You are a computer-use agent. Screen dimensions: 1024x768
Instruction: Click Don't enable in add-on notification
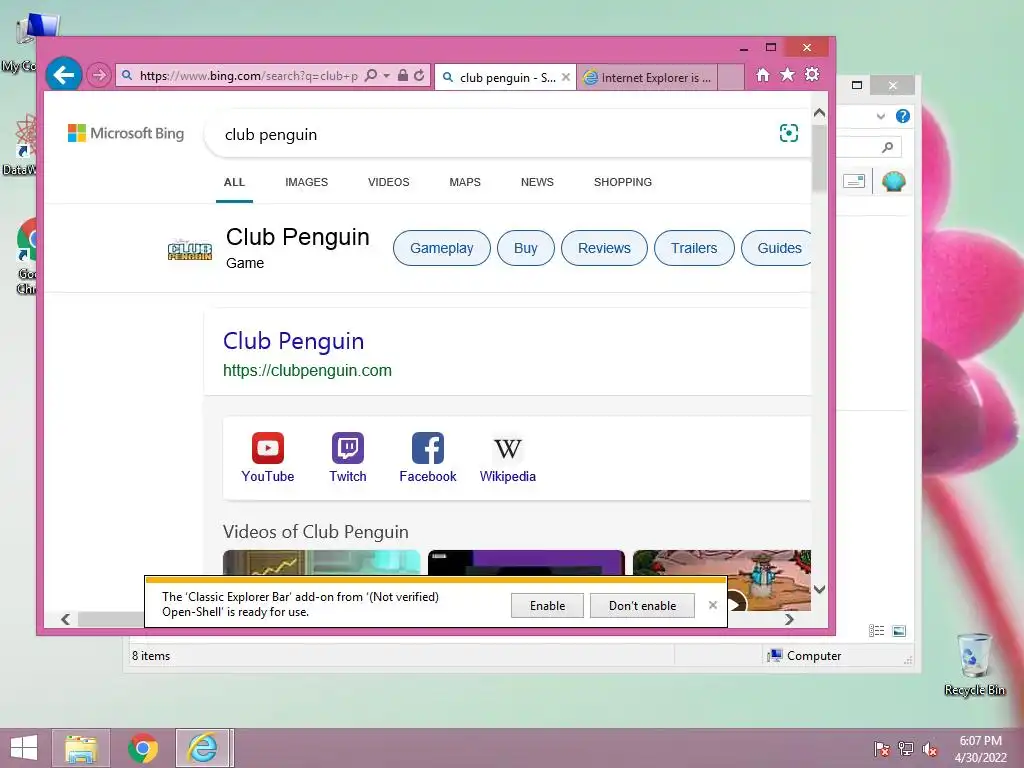tap(643, 605)
